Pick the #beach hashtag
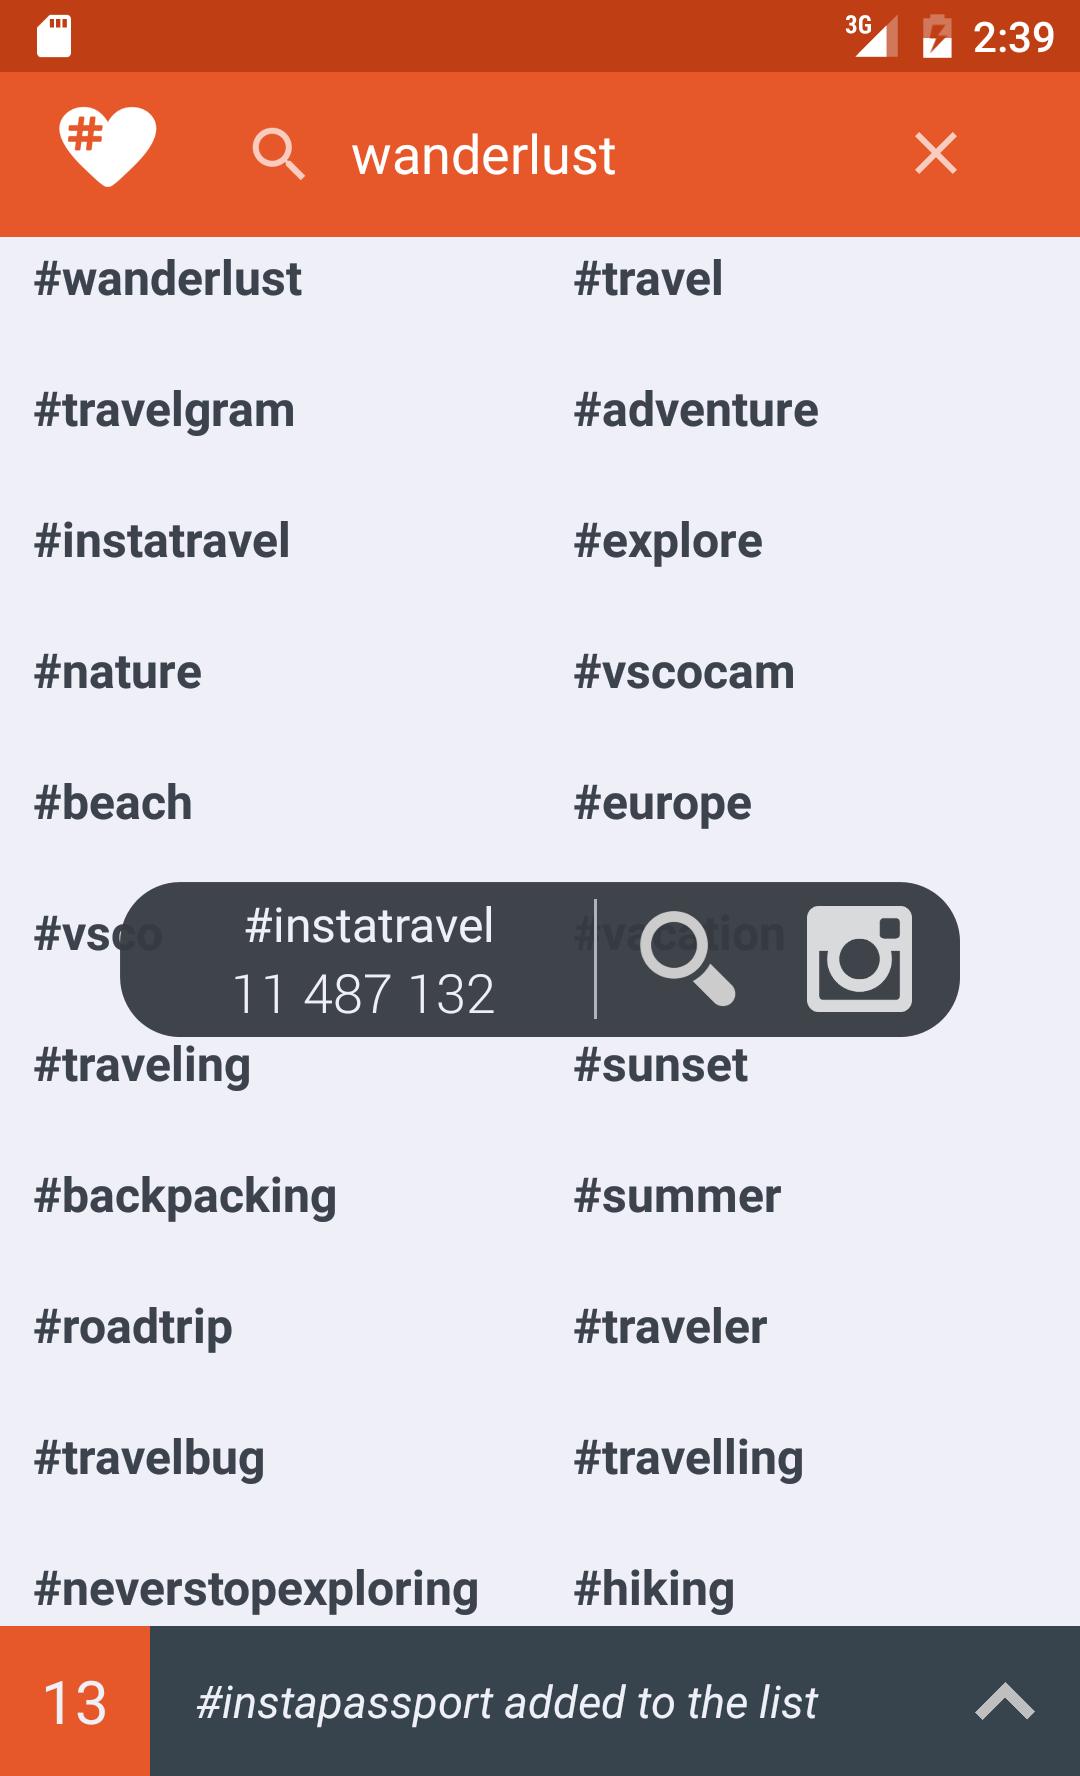This screenshot has width=1080, height=1776. pyautogui.click(x=113, y=803)
